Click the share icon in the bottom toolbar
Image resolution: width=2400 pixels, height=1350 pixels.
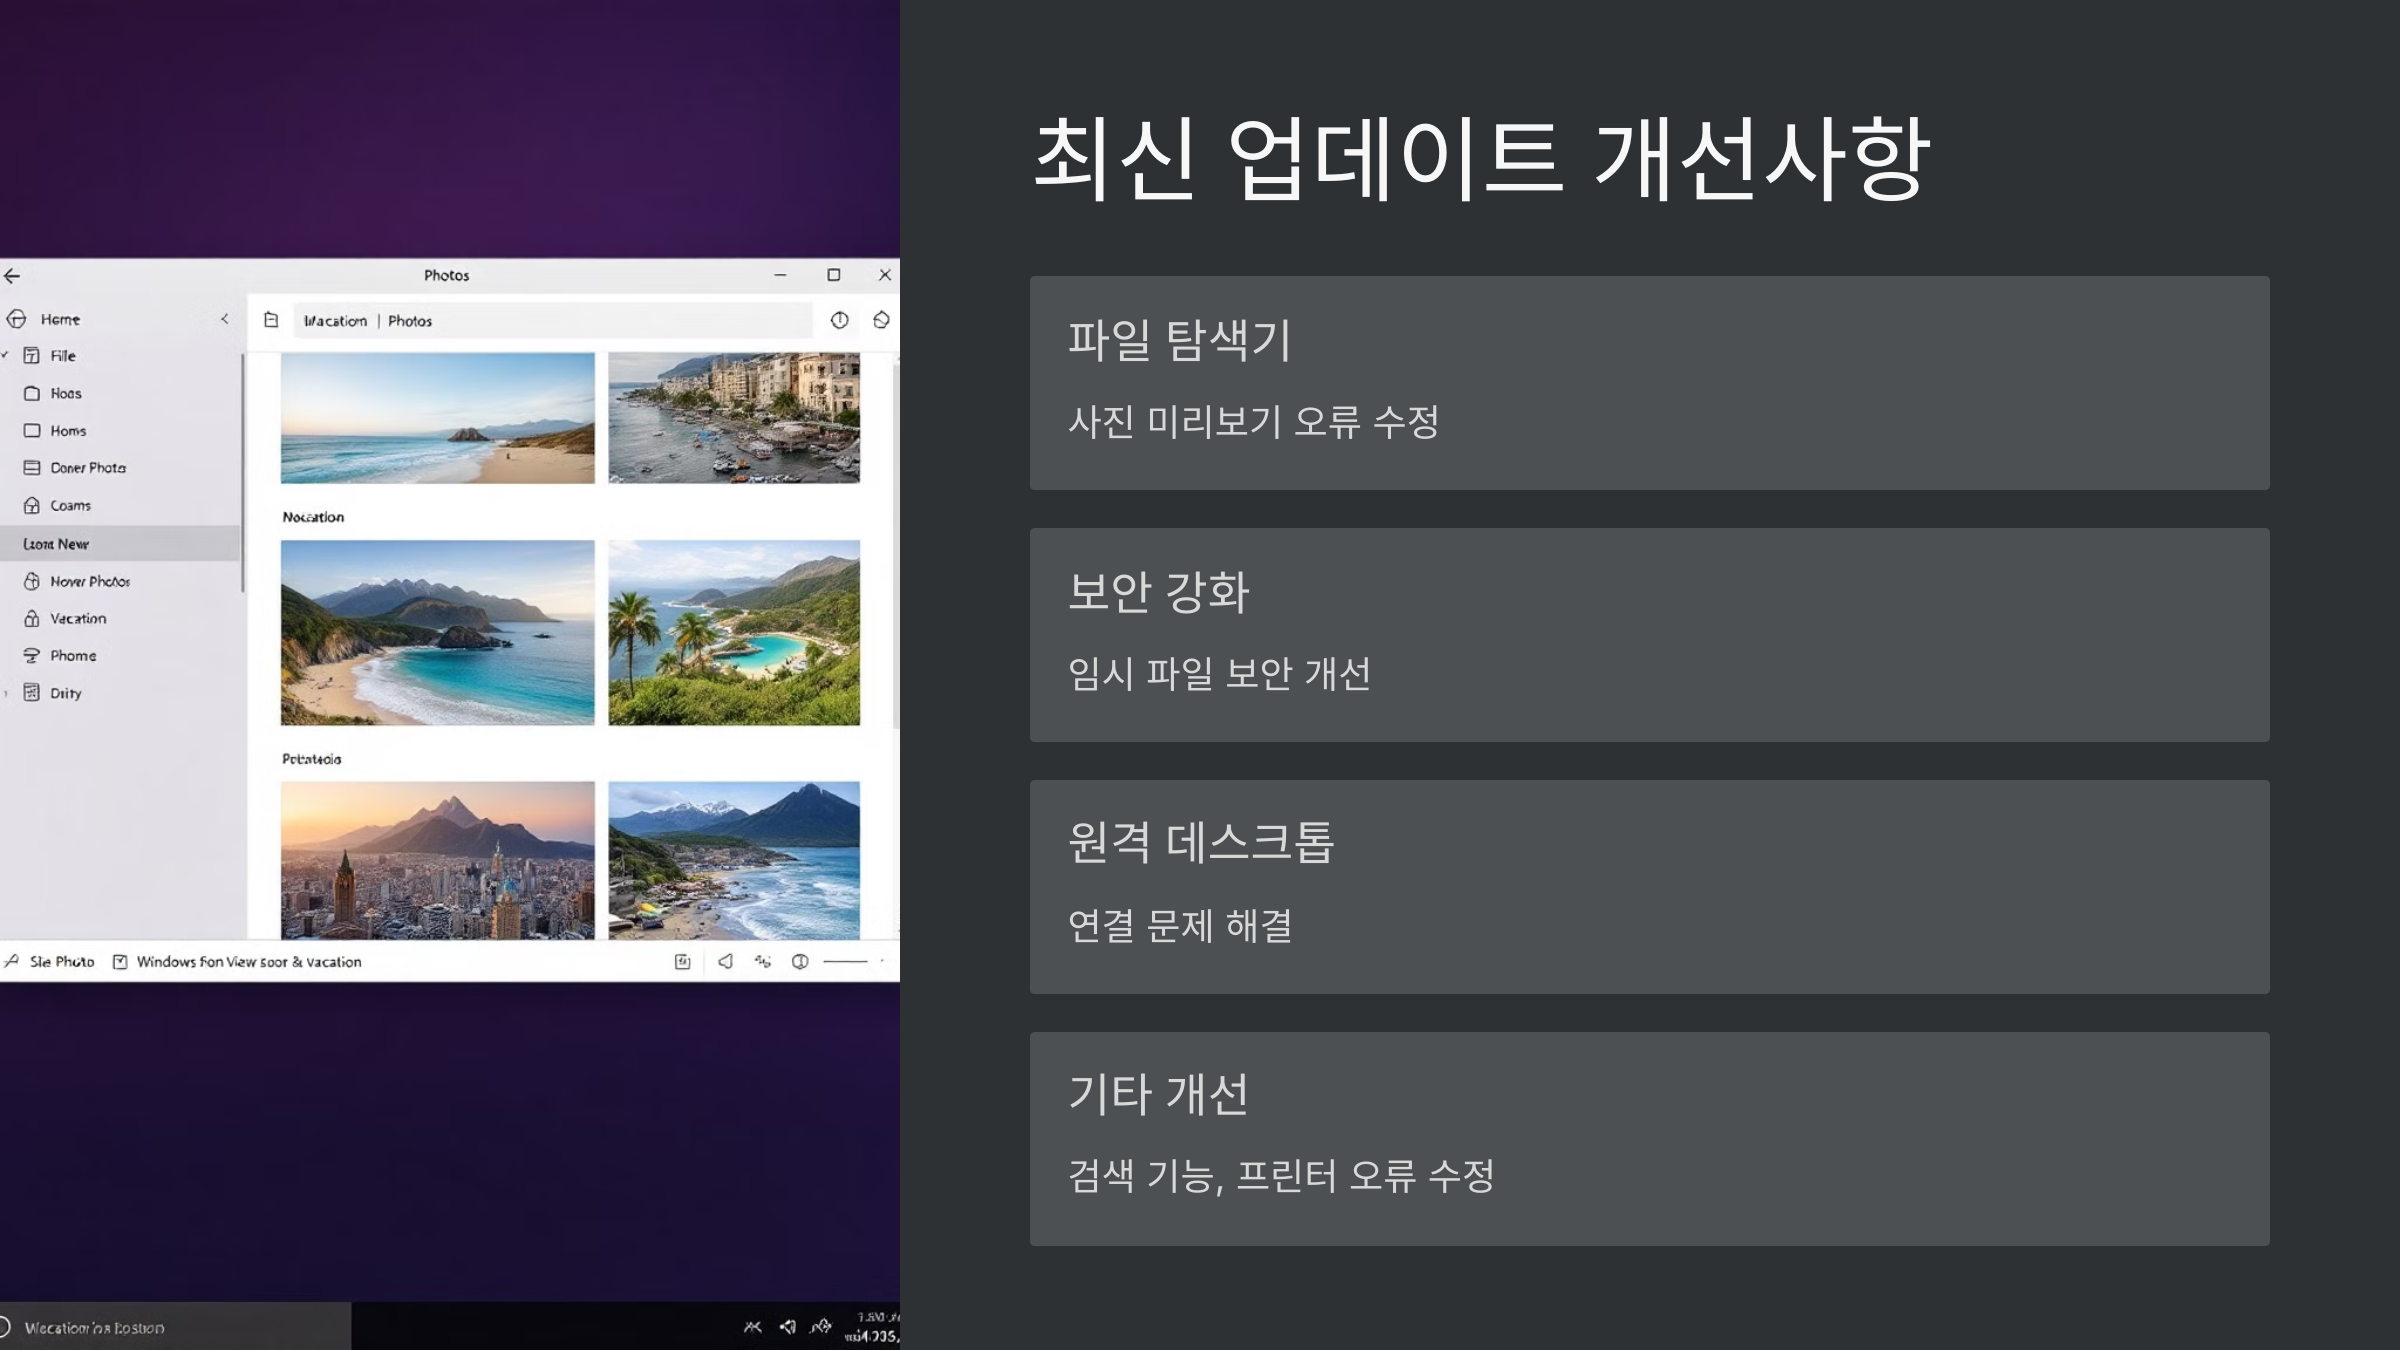(x=726, y=961)
